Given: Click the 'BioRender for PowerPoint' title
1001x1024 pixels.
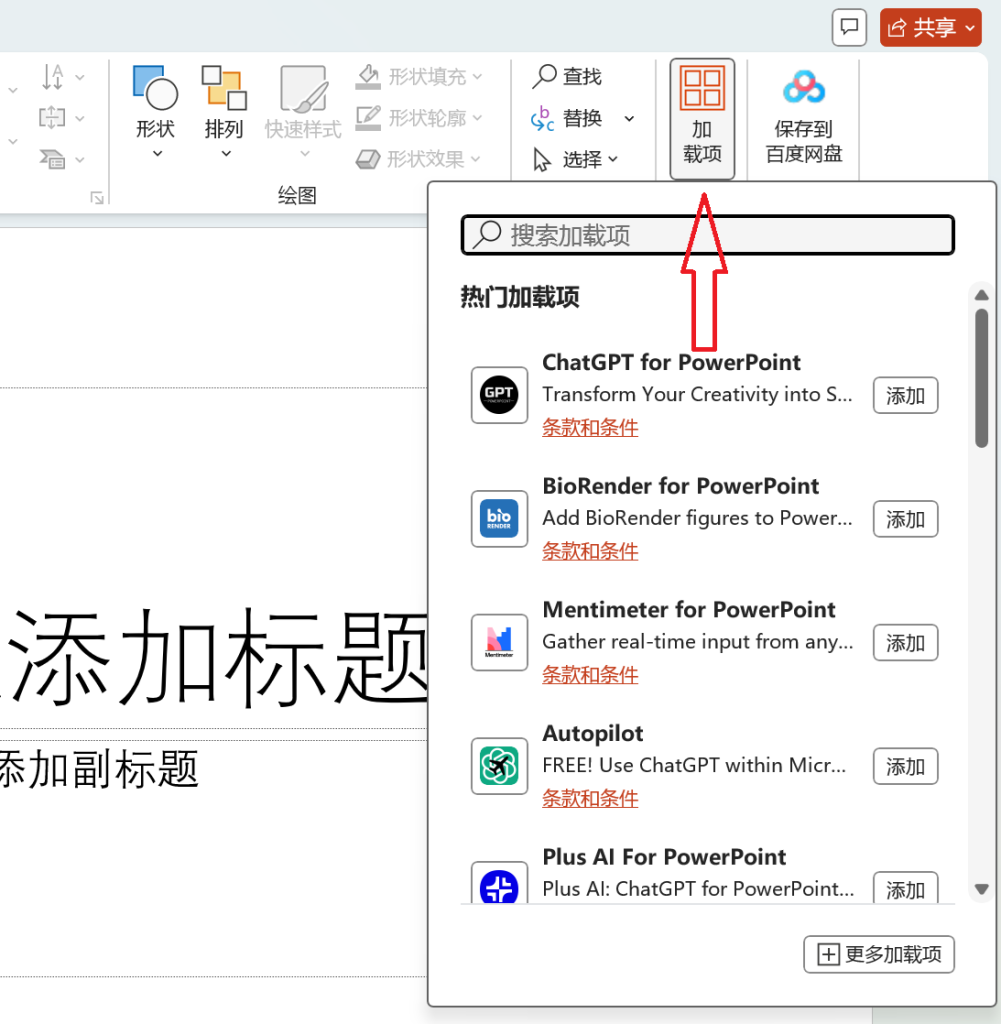Looking at the screenshot, I should (x=680, y=486).
